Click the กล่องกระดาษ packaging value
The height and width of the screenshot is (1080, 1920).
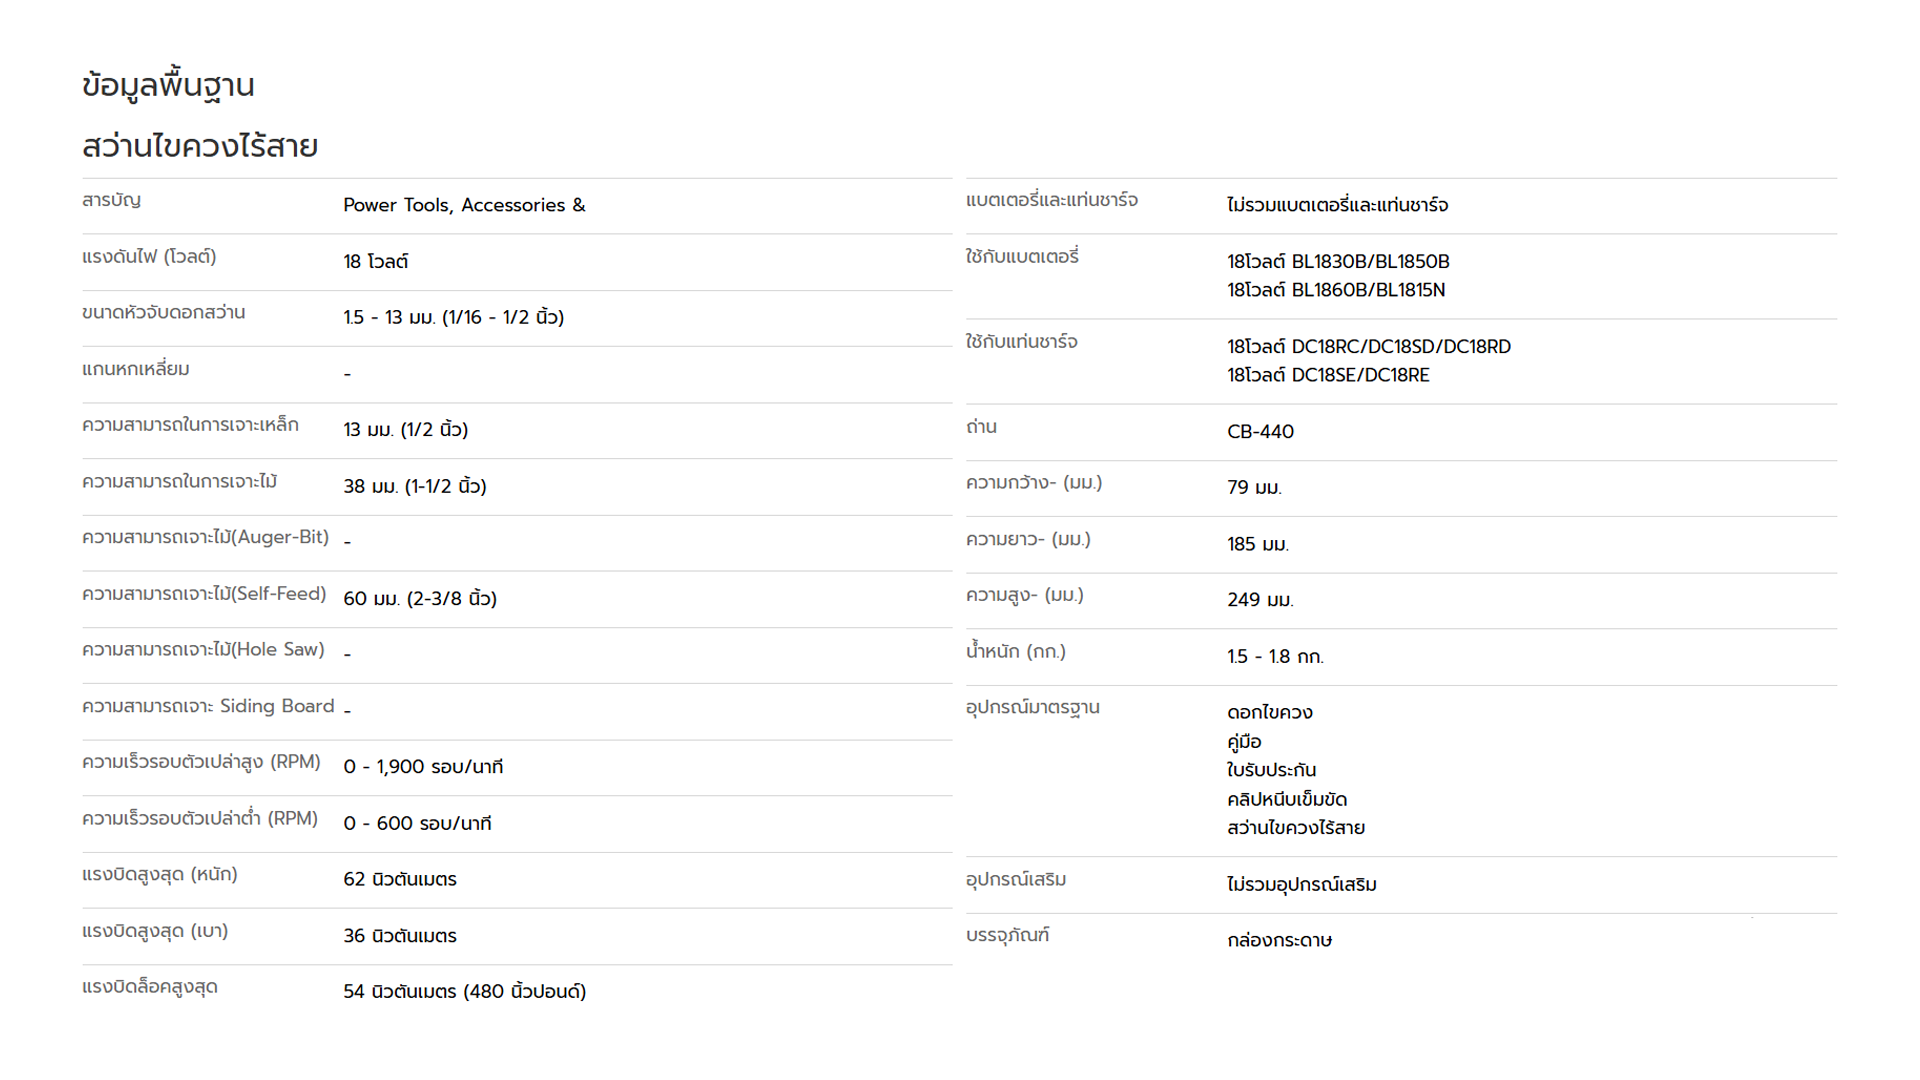tap(1279, 940)
